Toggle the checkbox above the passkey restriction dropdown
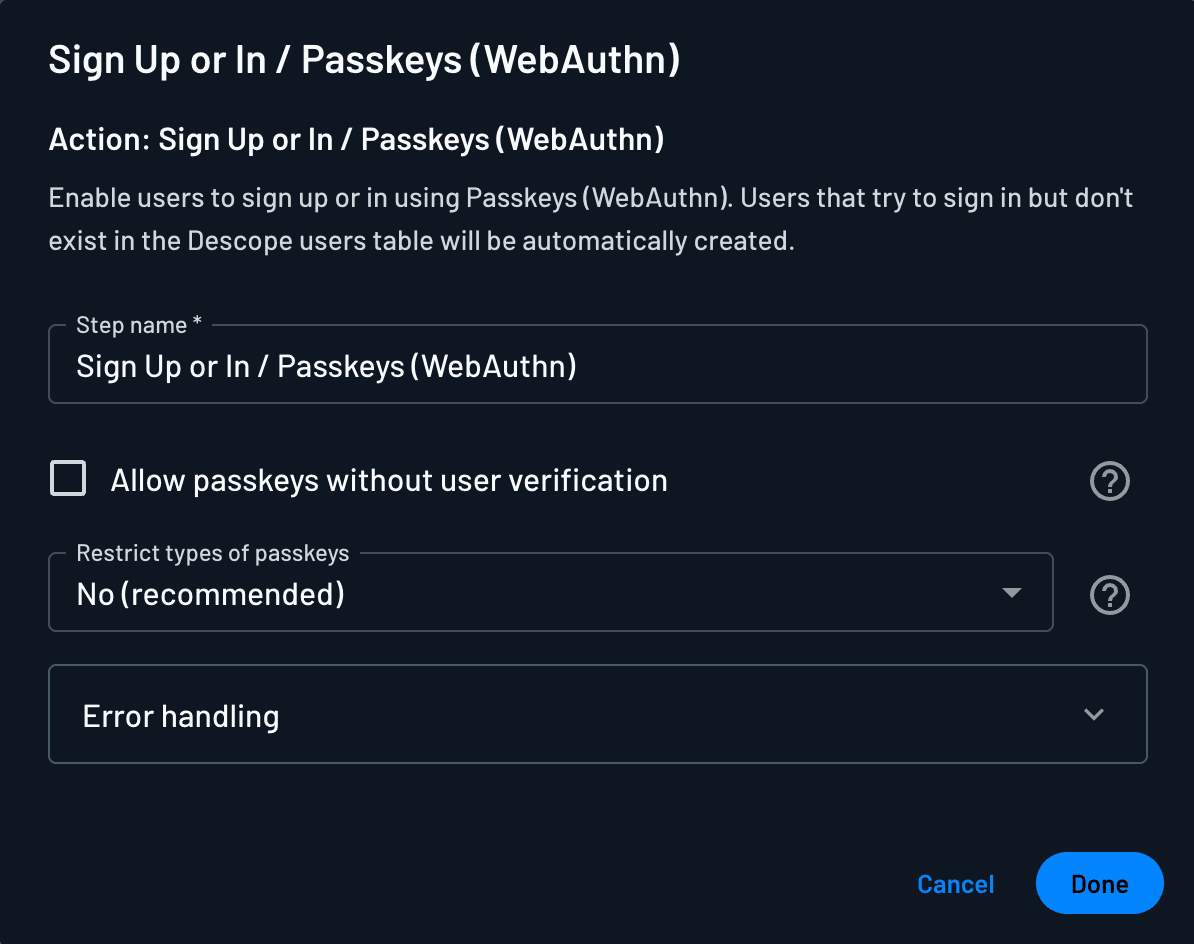Screen dimensions: 1194x944 tap(67, 478)
